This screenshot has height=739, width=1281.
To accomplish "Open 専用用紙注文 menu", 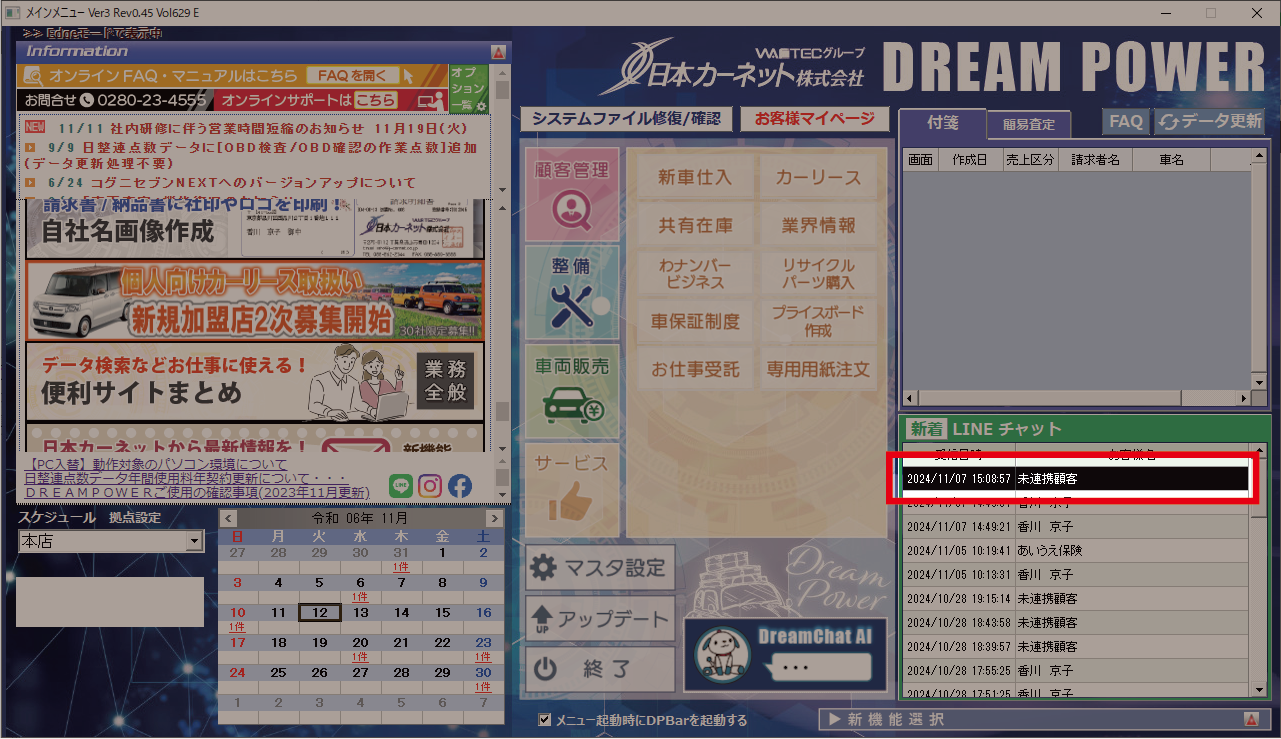I will [818, 370].
